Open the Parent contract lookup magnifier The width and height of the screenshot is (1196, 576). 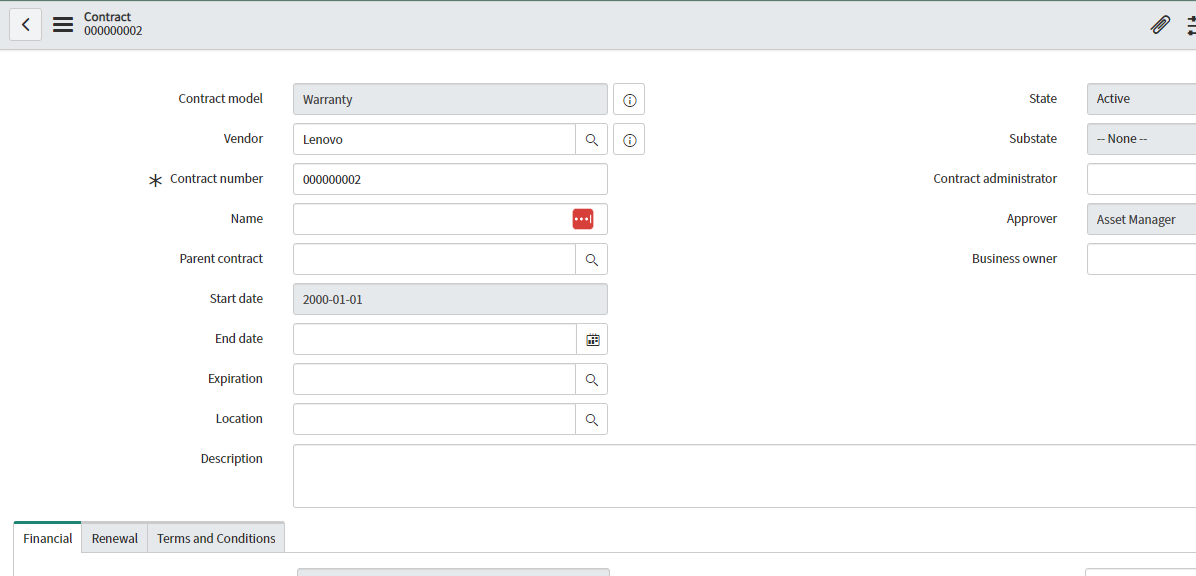point(591,259)
